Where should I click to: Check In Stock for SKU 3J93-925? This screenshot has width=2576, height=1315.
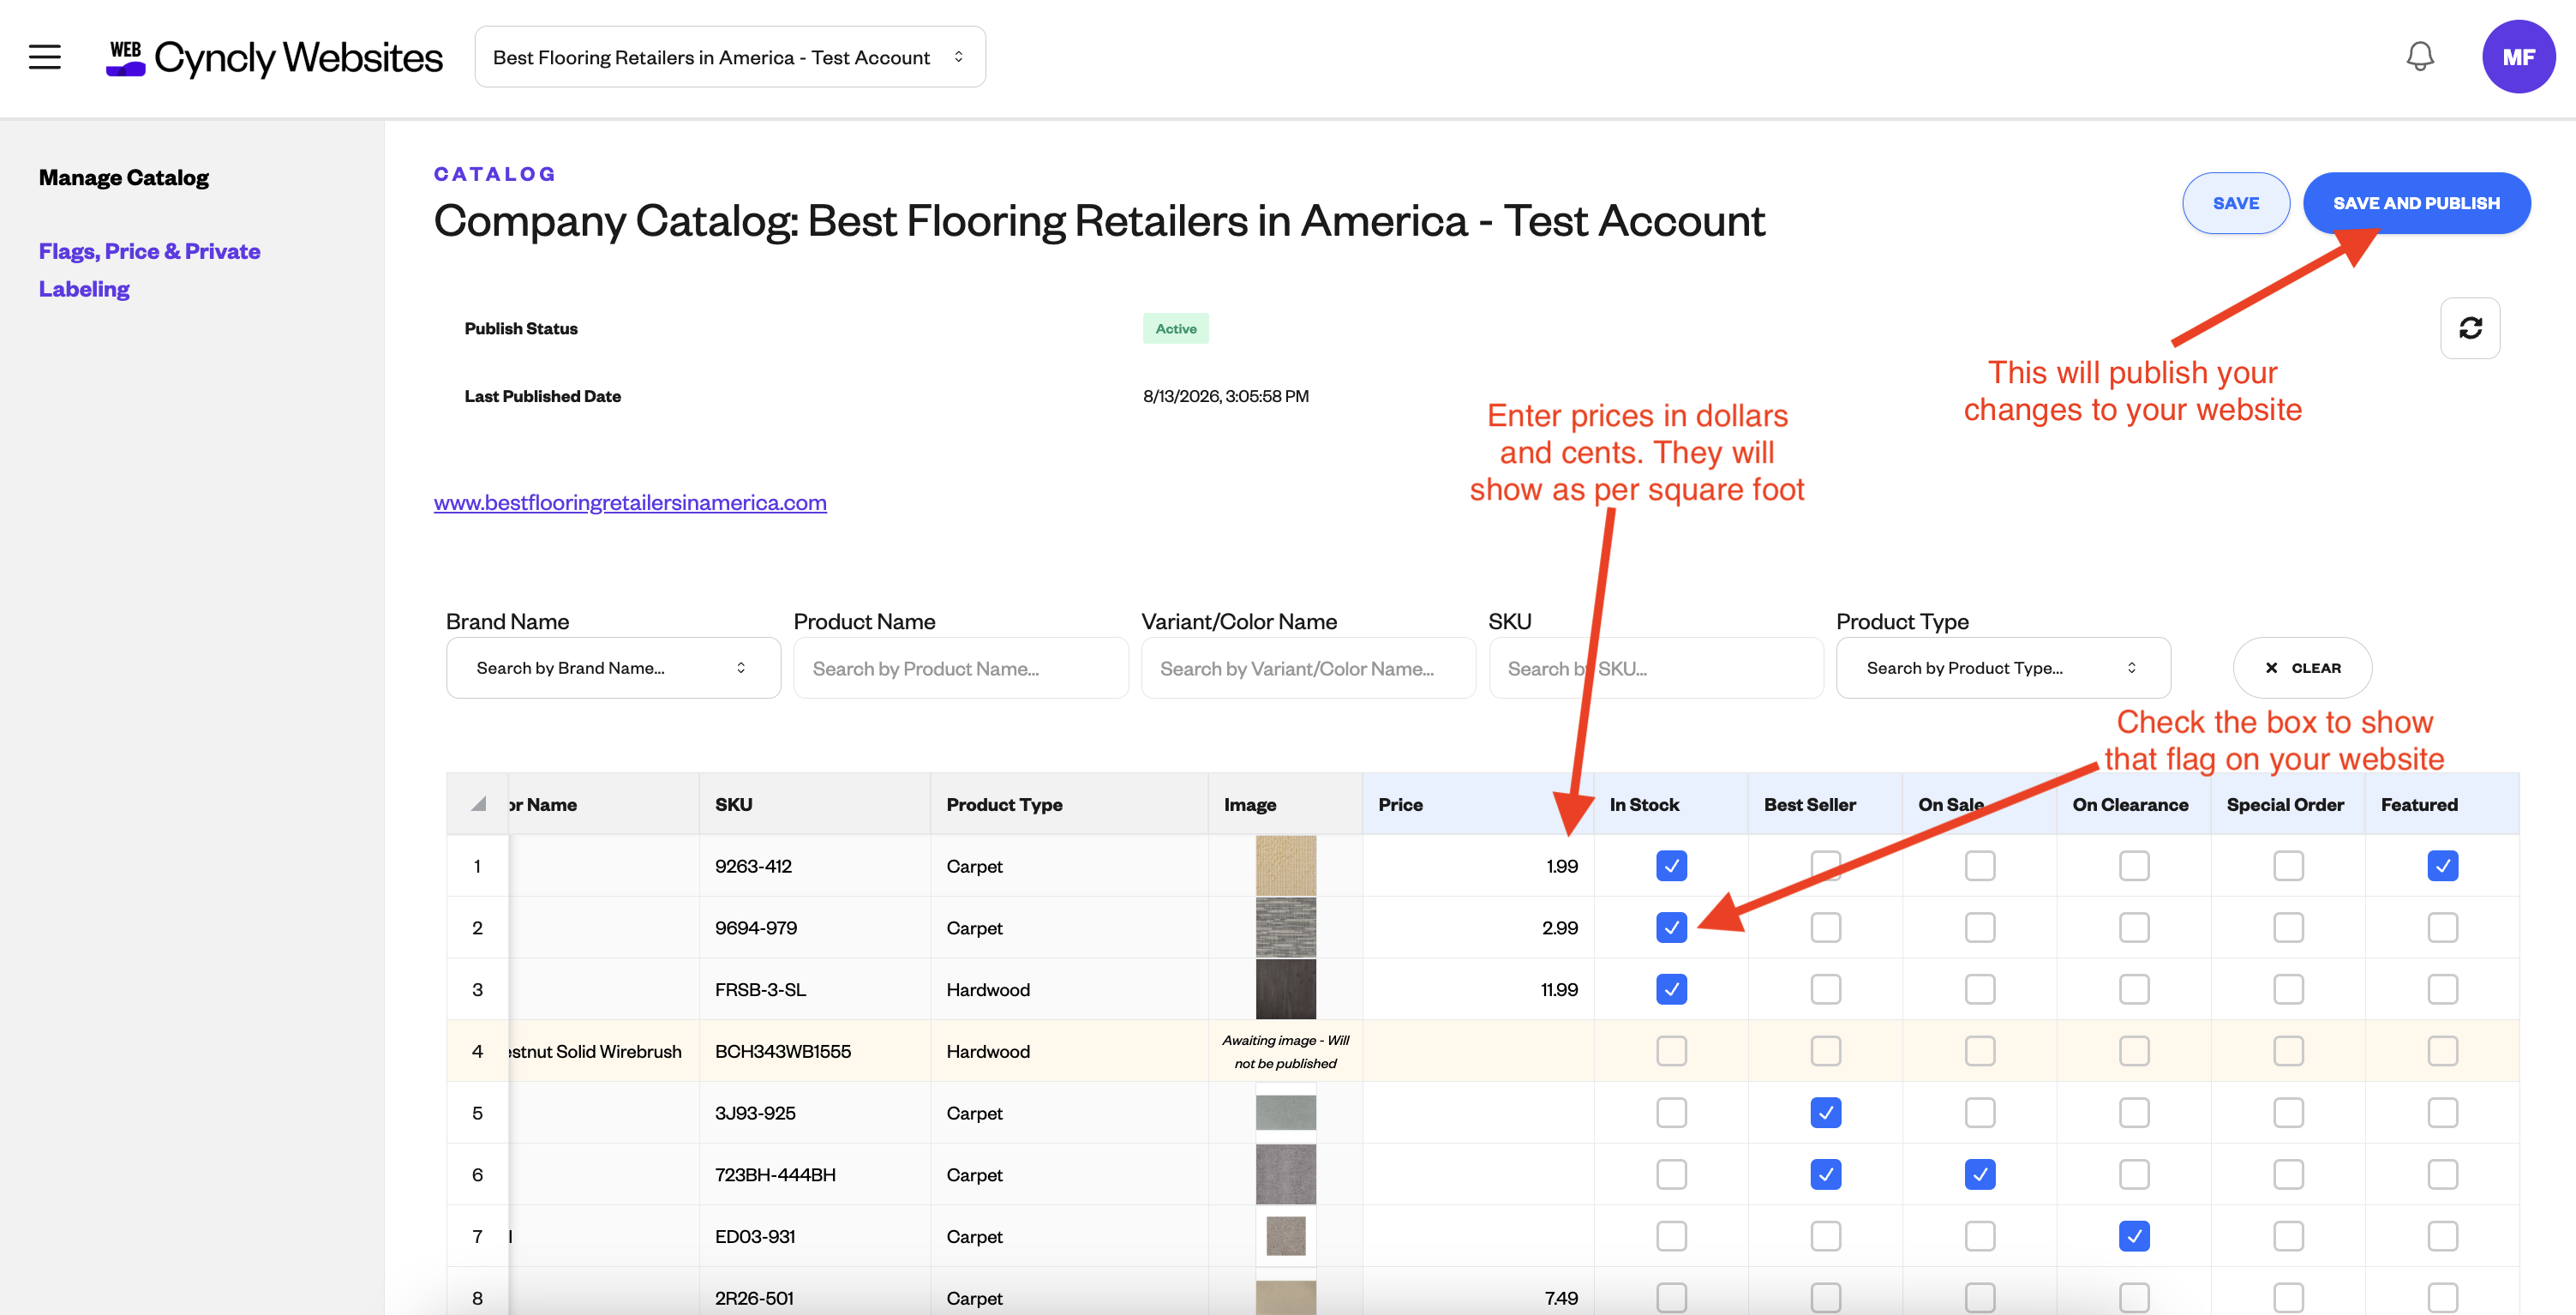click(x=1671, y=1113)
